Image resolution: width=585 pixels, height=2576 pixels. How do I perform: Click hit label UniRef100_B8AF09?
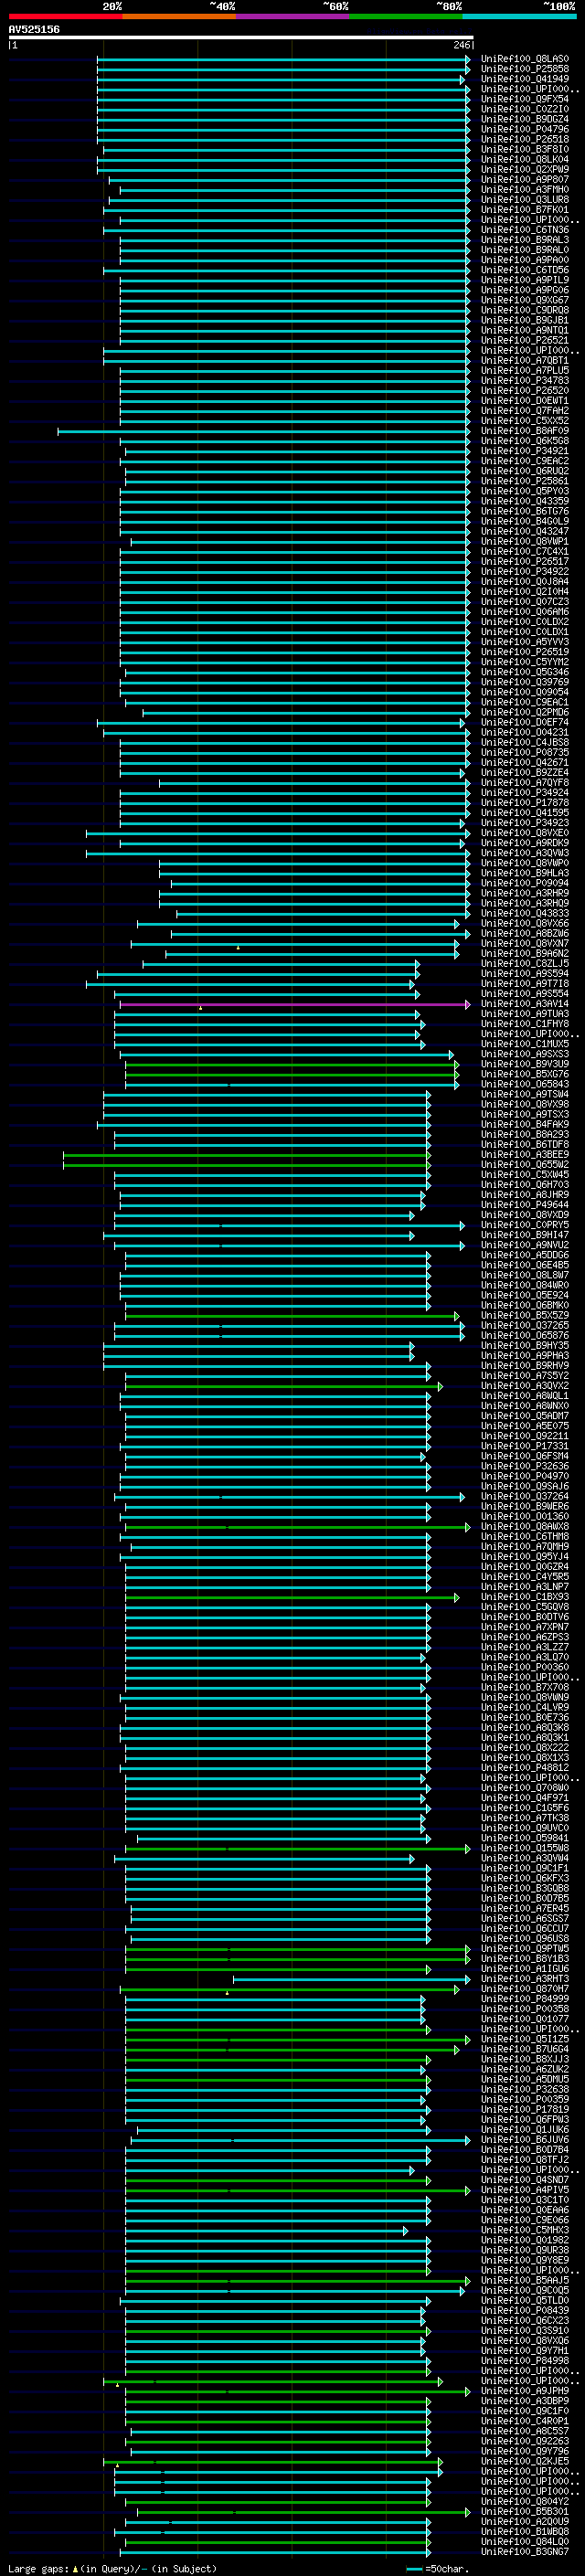point(524,431)
